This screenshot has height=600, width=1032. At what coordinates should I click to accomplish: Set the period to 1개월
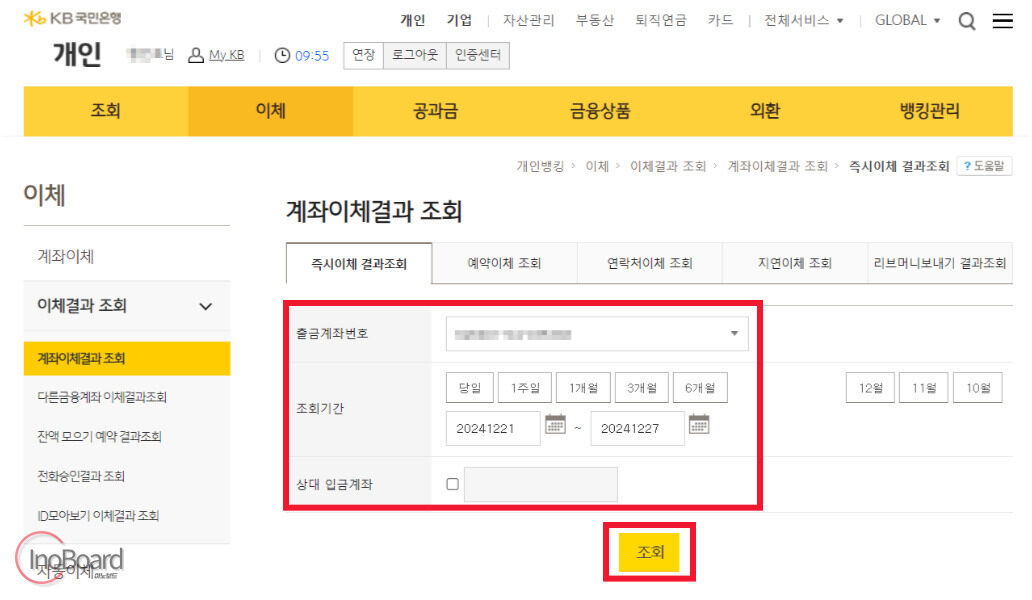[x=583, y=388]
